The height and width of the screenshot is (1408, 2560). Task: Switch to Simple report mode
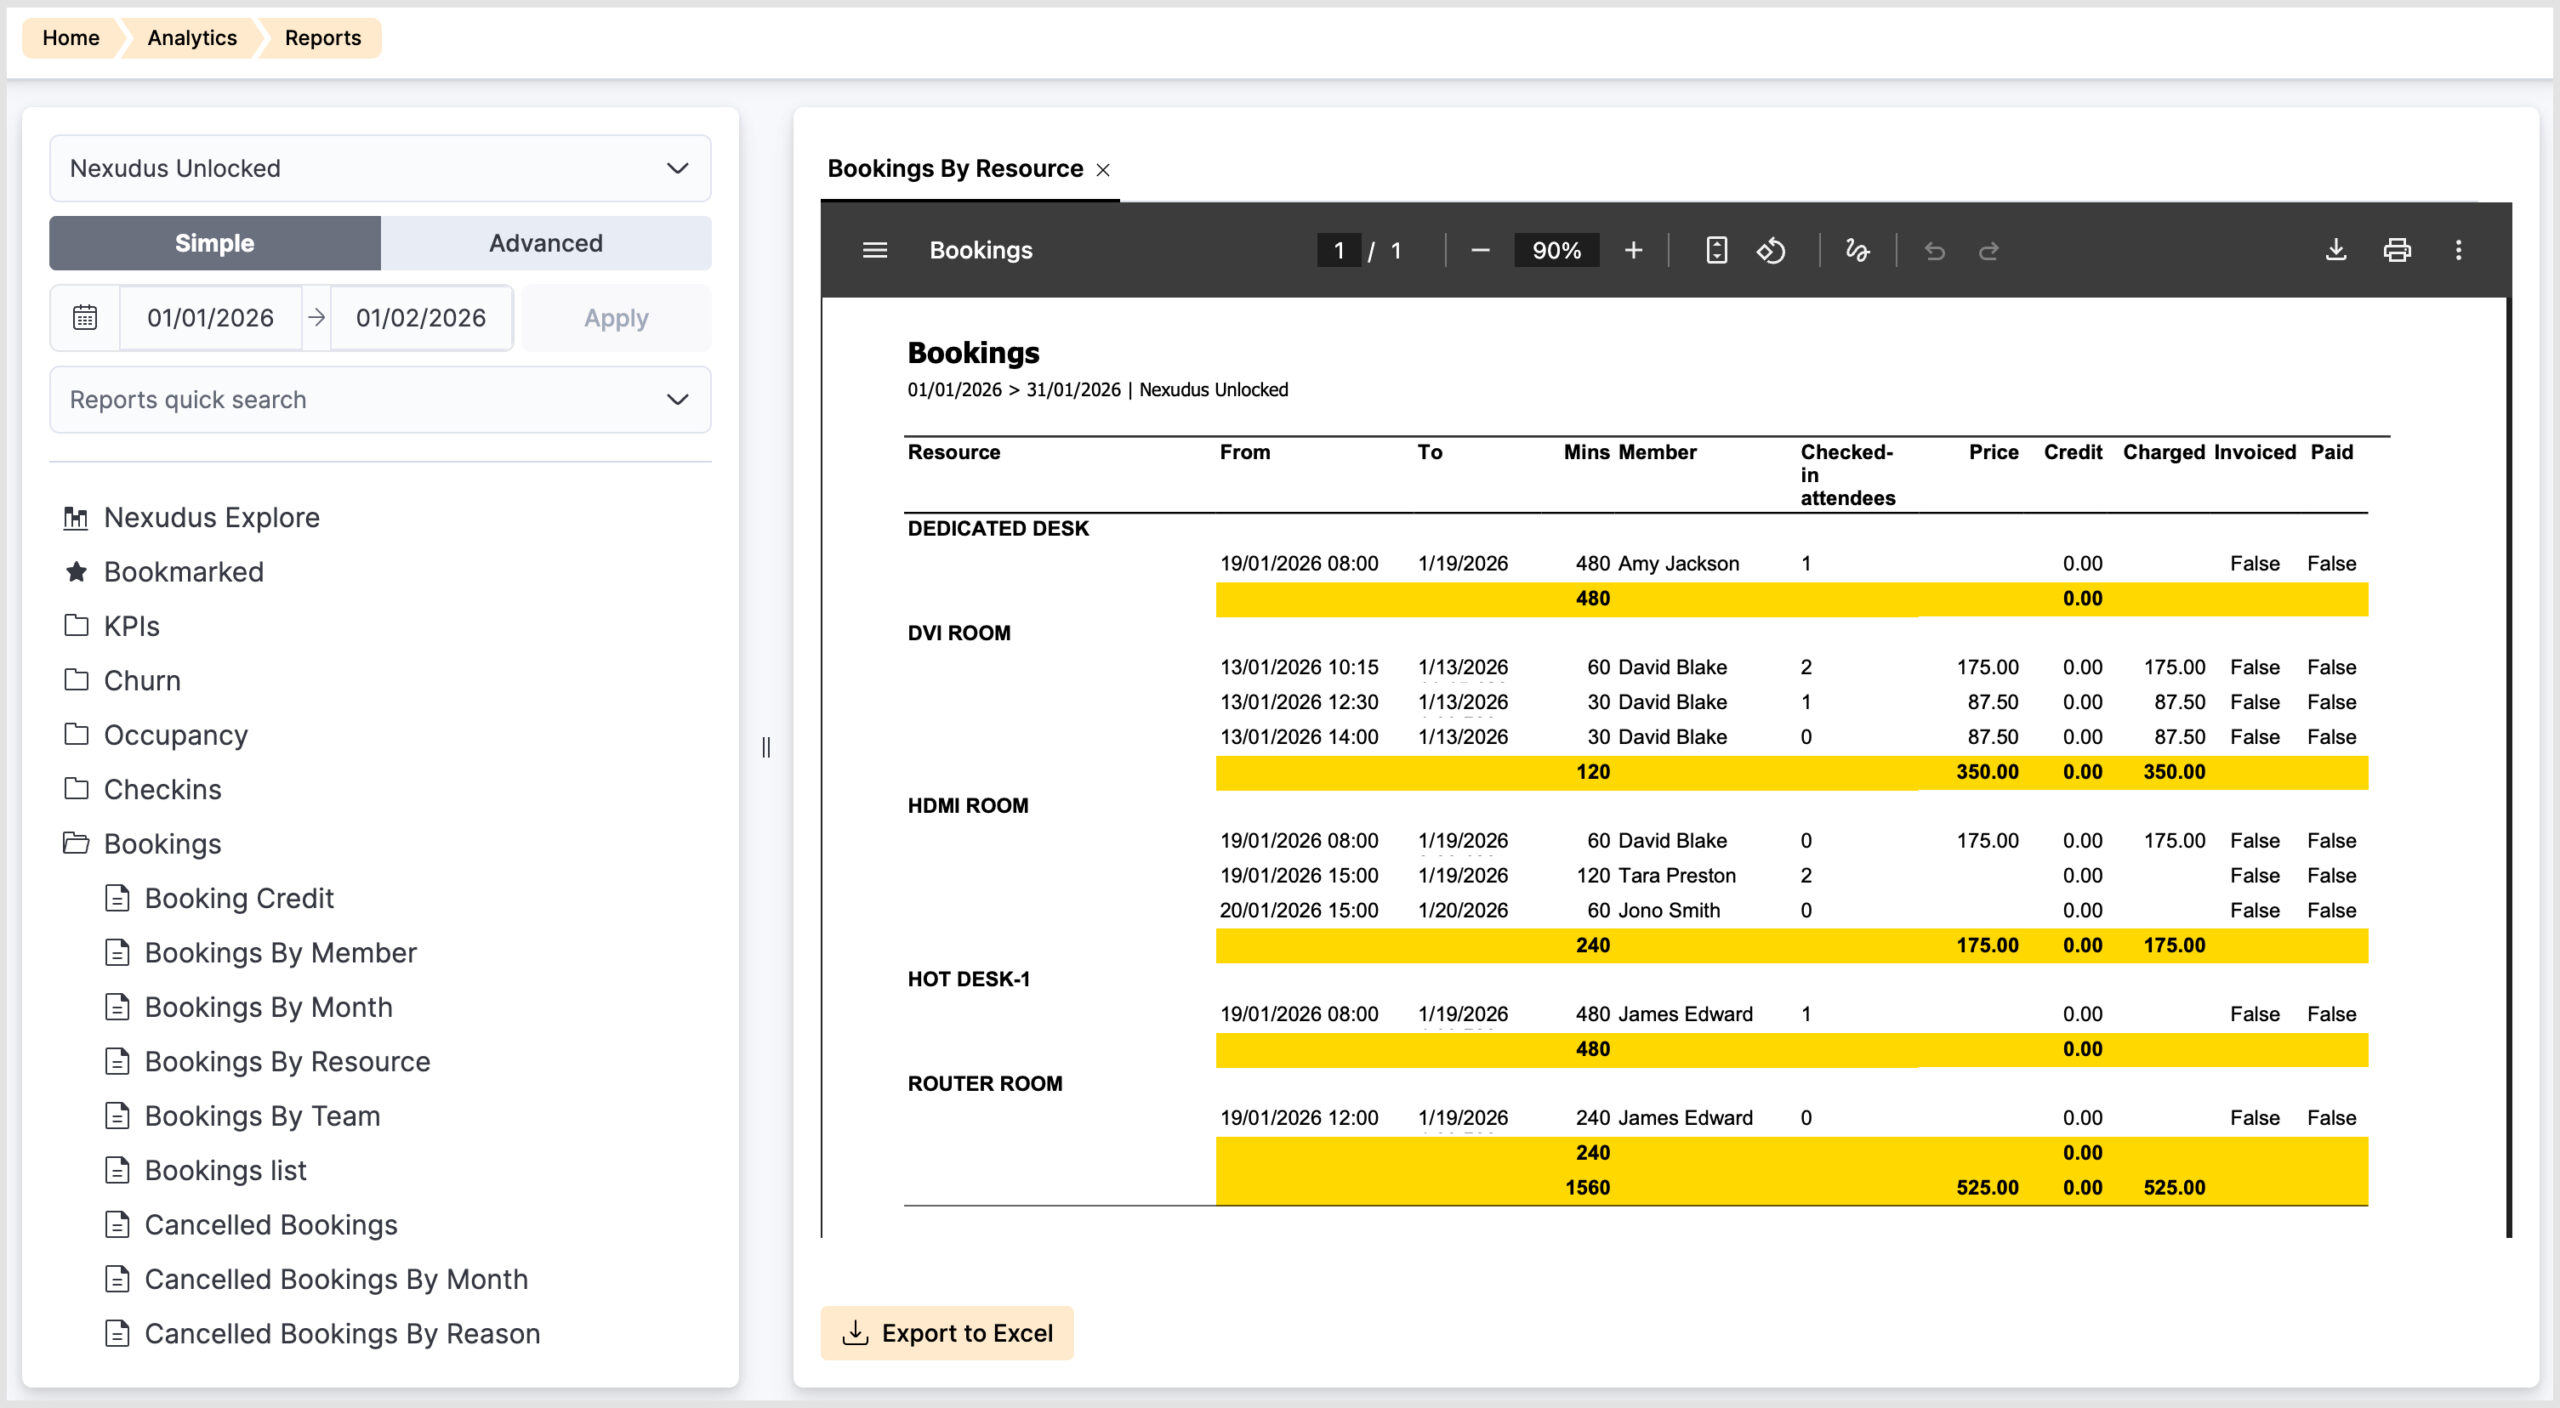coord(215,243)
